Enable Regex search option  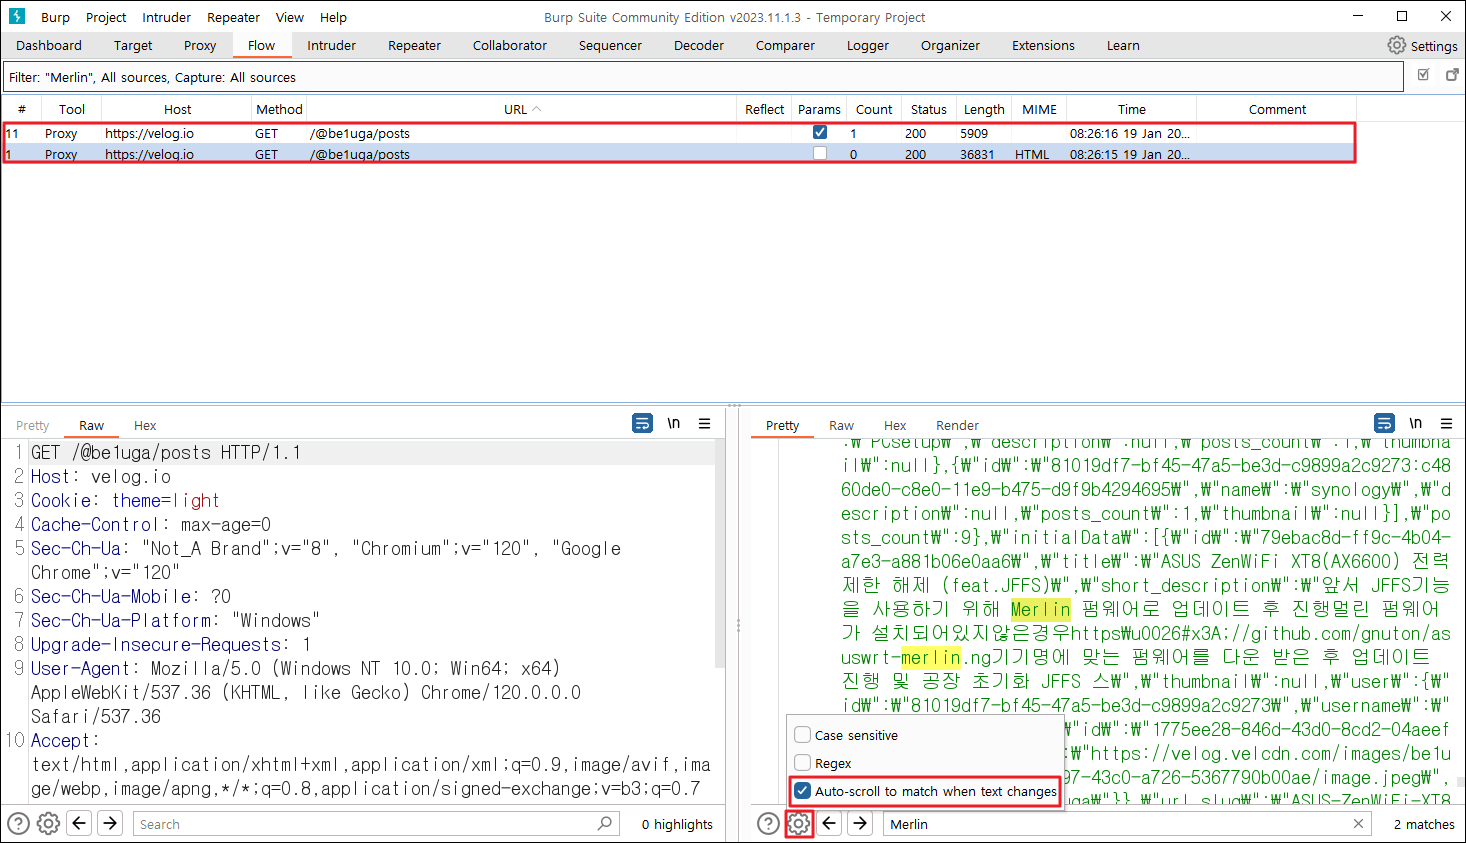[x=802, y=763]
